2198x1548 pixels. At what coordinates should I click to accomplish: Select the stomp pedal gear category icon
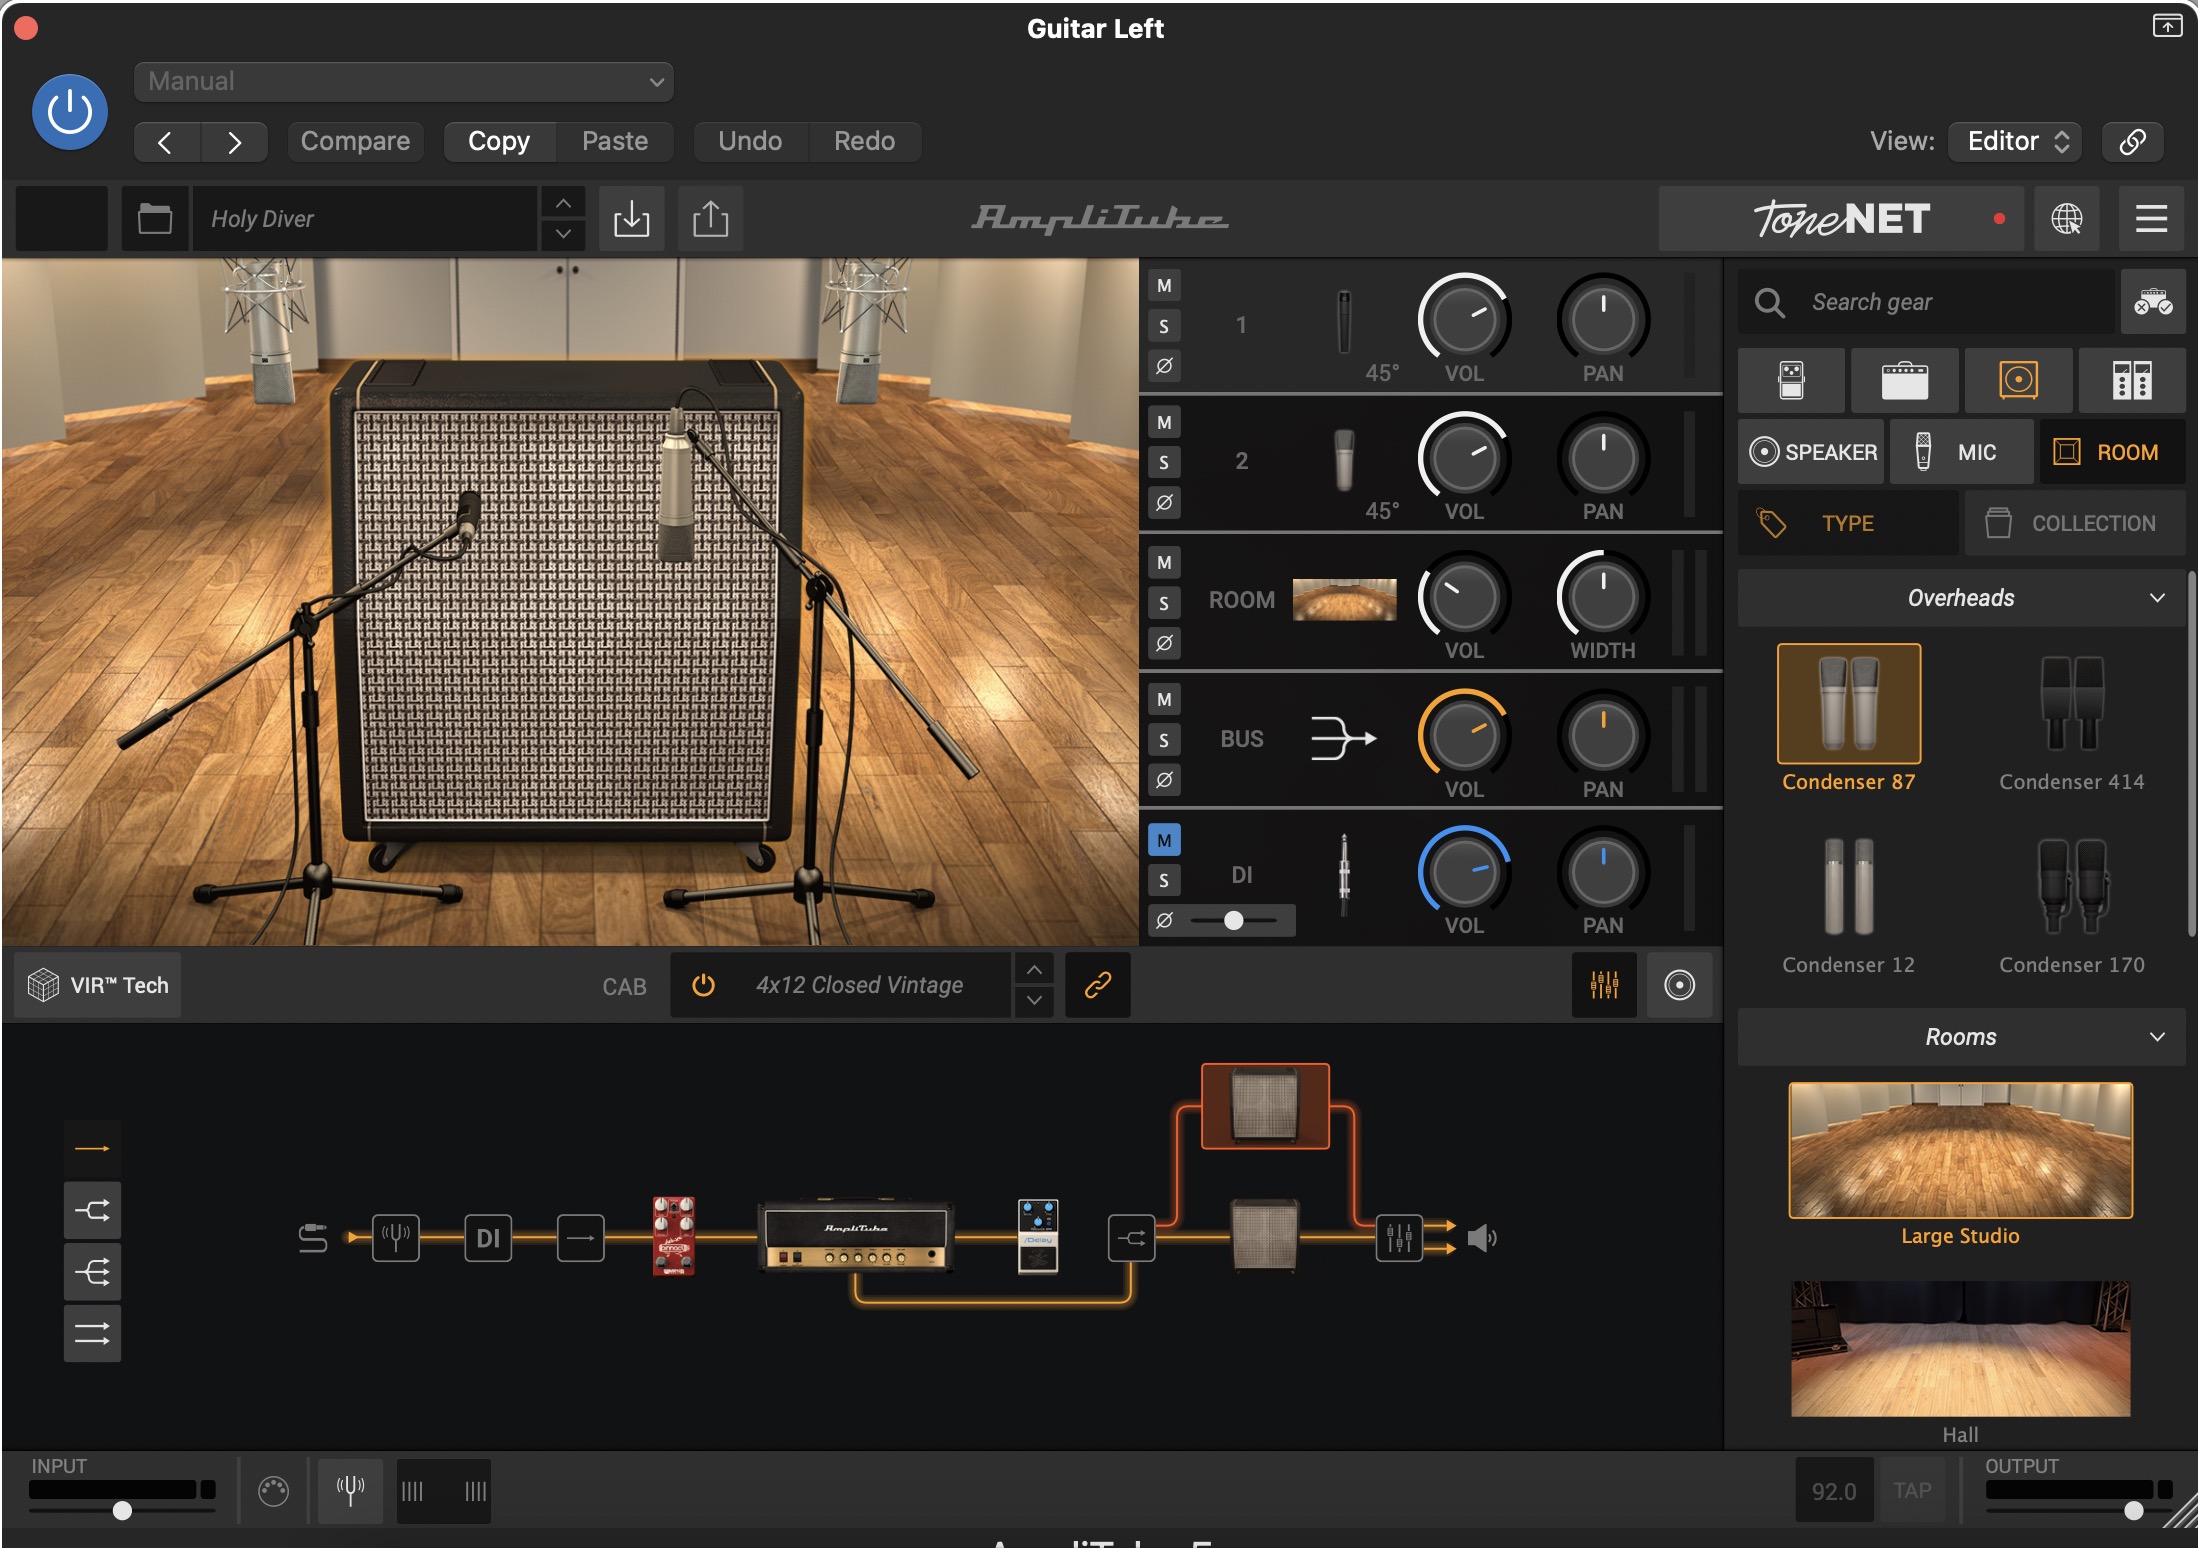click(1791, 381)
